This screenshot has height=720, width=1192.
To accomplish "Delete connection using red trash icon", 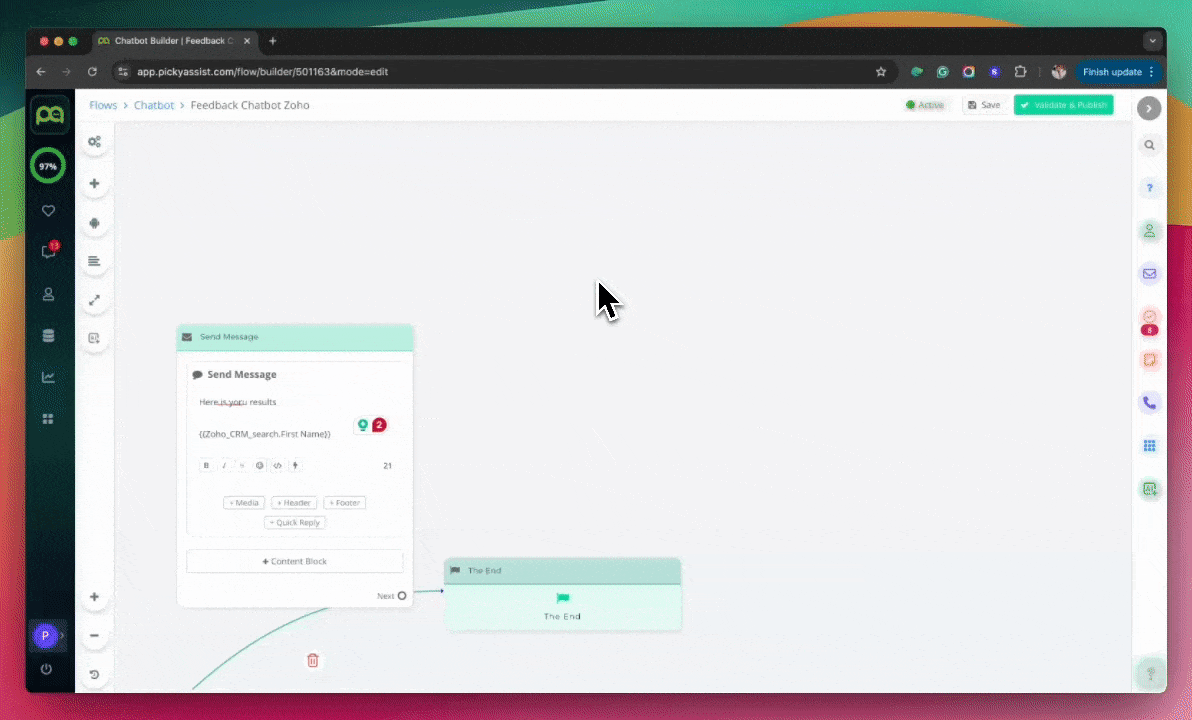I will pos(313,660).
